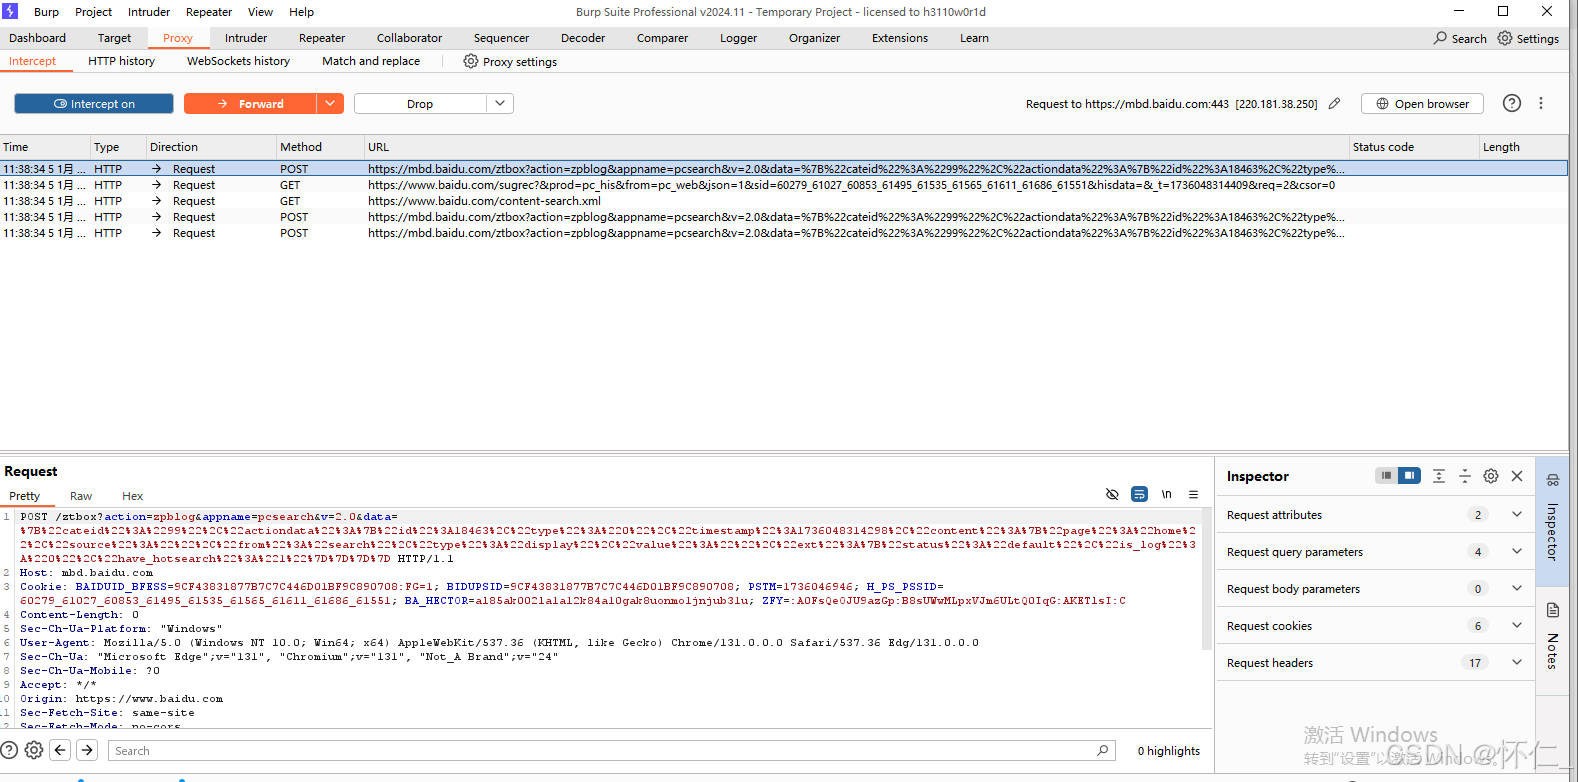The image size is (1578, 782).
Task: Open the WebSockets history sub-tab
Action: [x=238, y=61]
